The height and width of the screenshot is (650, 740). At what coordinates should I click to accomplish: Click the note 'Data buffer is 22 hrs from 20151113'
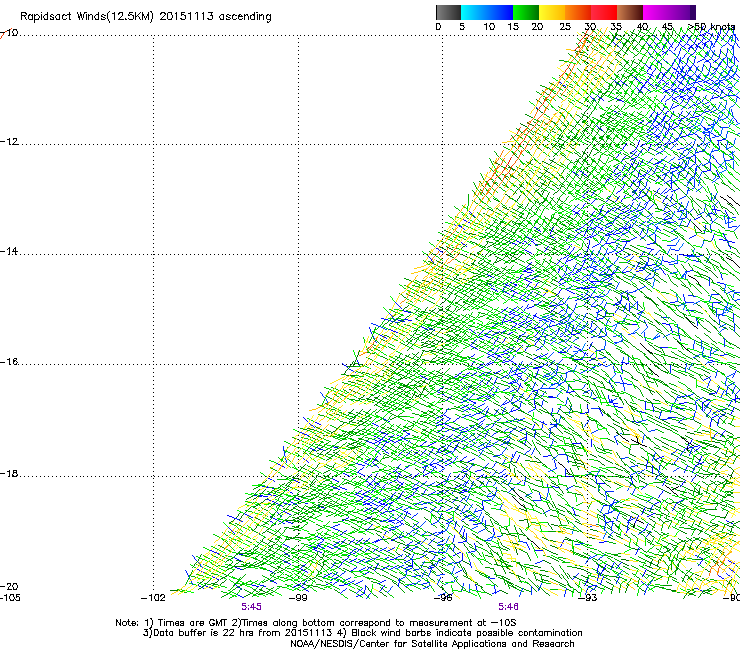tap(242, 633)
